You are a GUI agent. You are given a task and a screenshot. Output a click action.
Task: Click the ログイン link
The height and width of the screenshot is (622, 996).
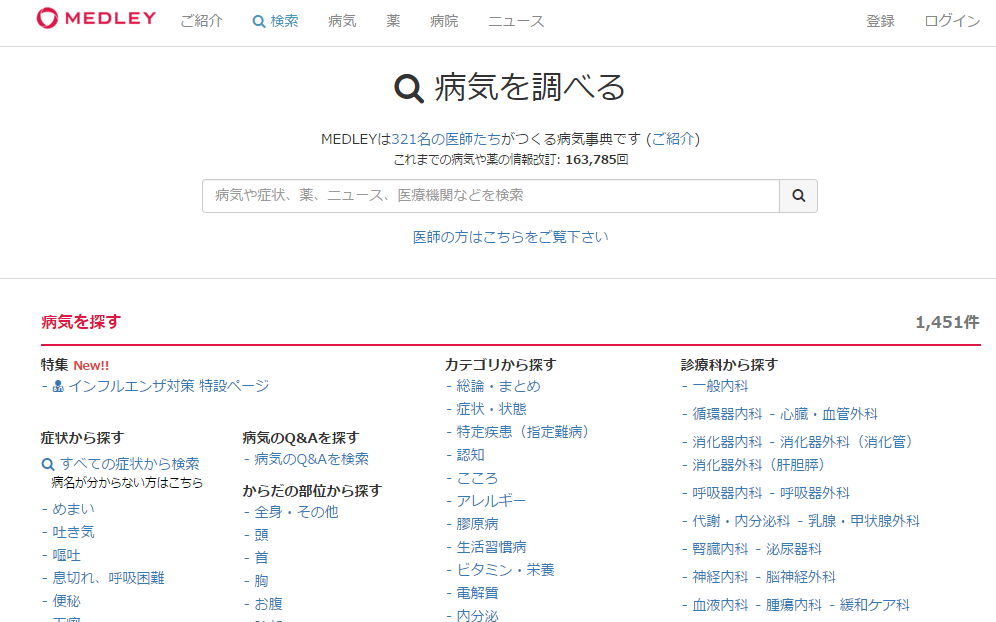952,21
